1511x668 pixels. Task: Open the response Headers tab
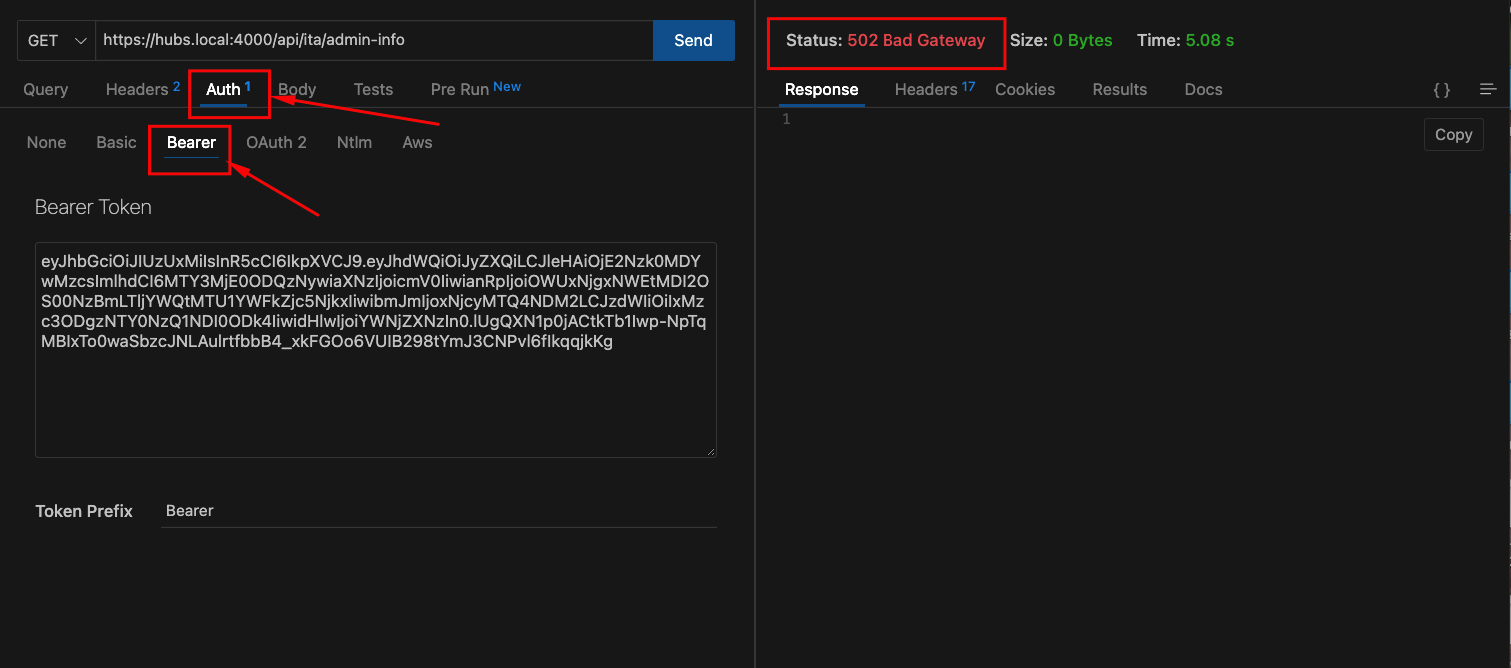[x=926, y=89]
